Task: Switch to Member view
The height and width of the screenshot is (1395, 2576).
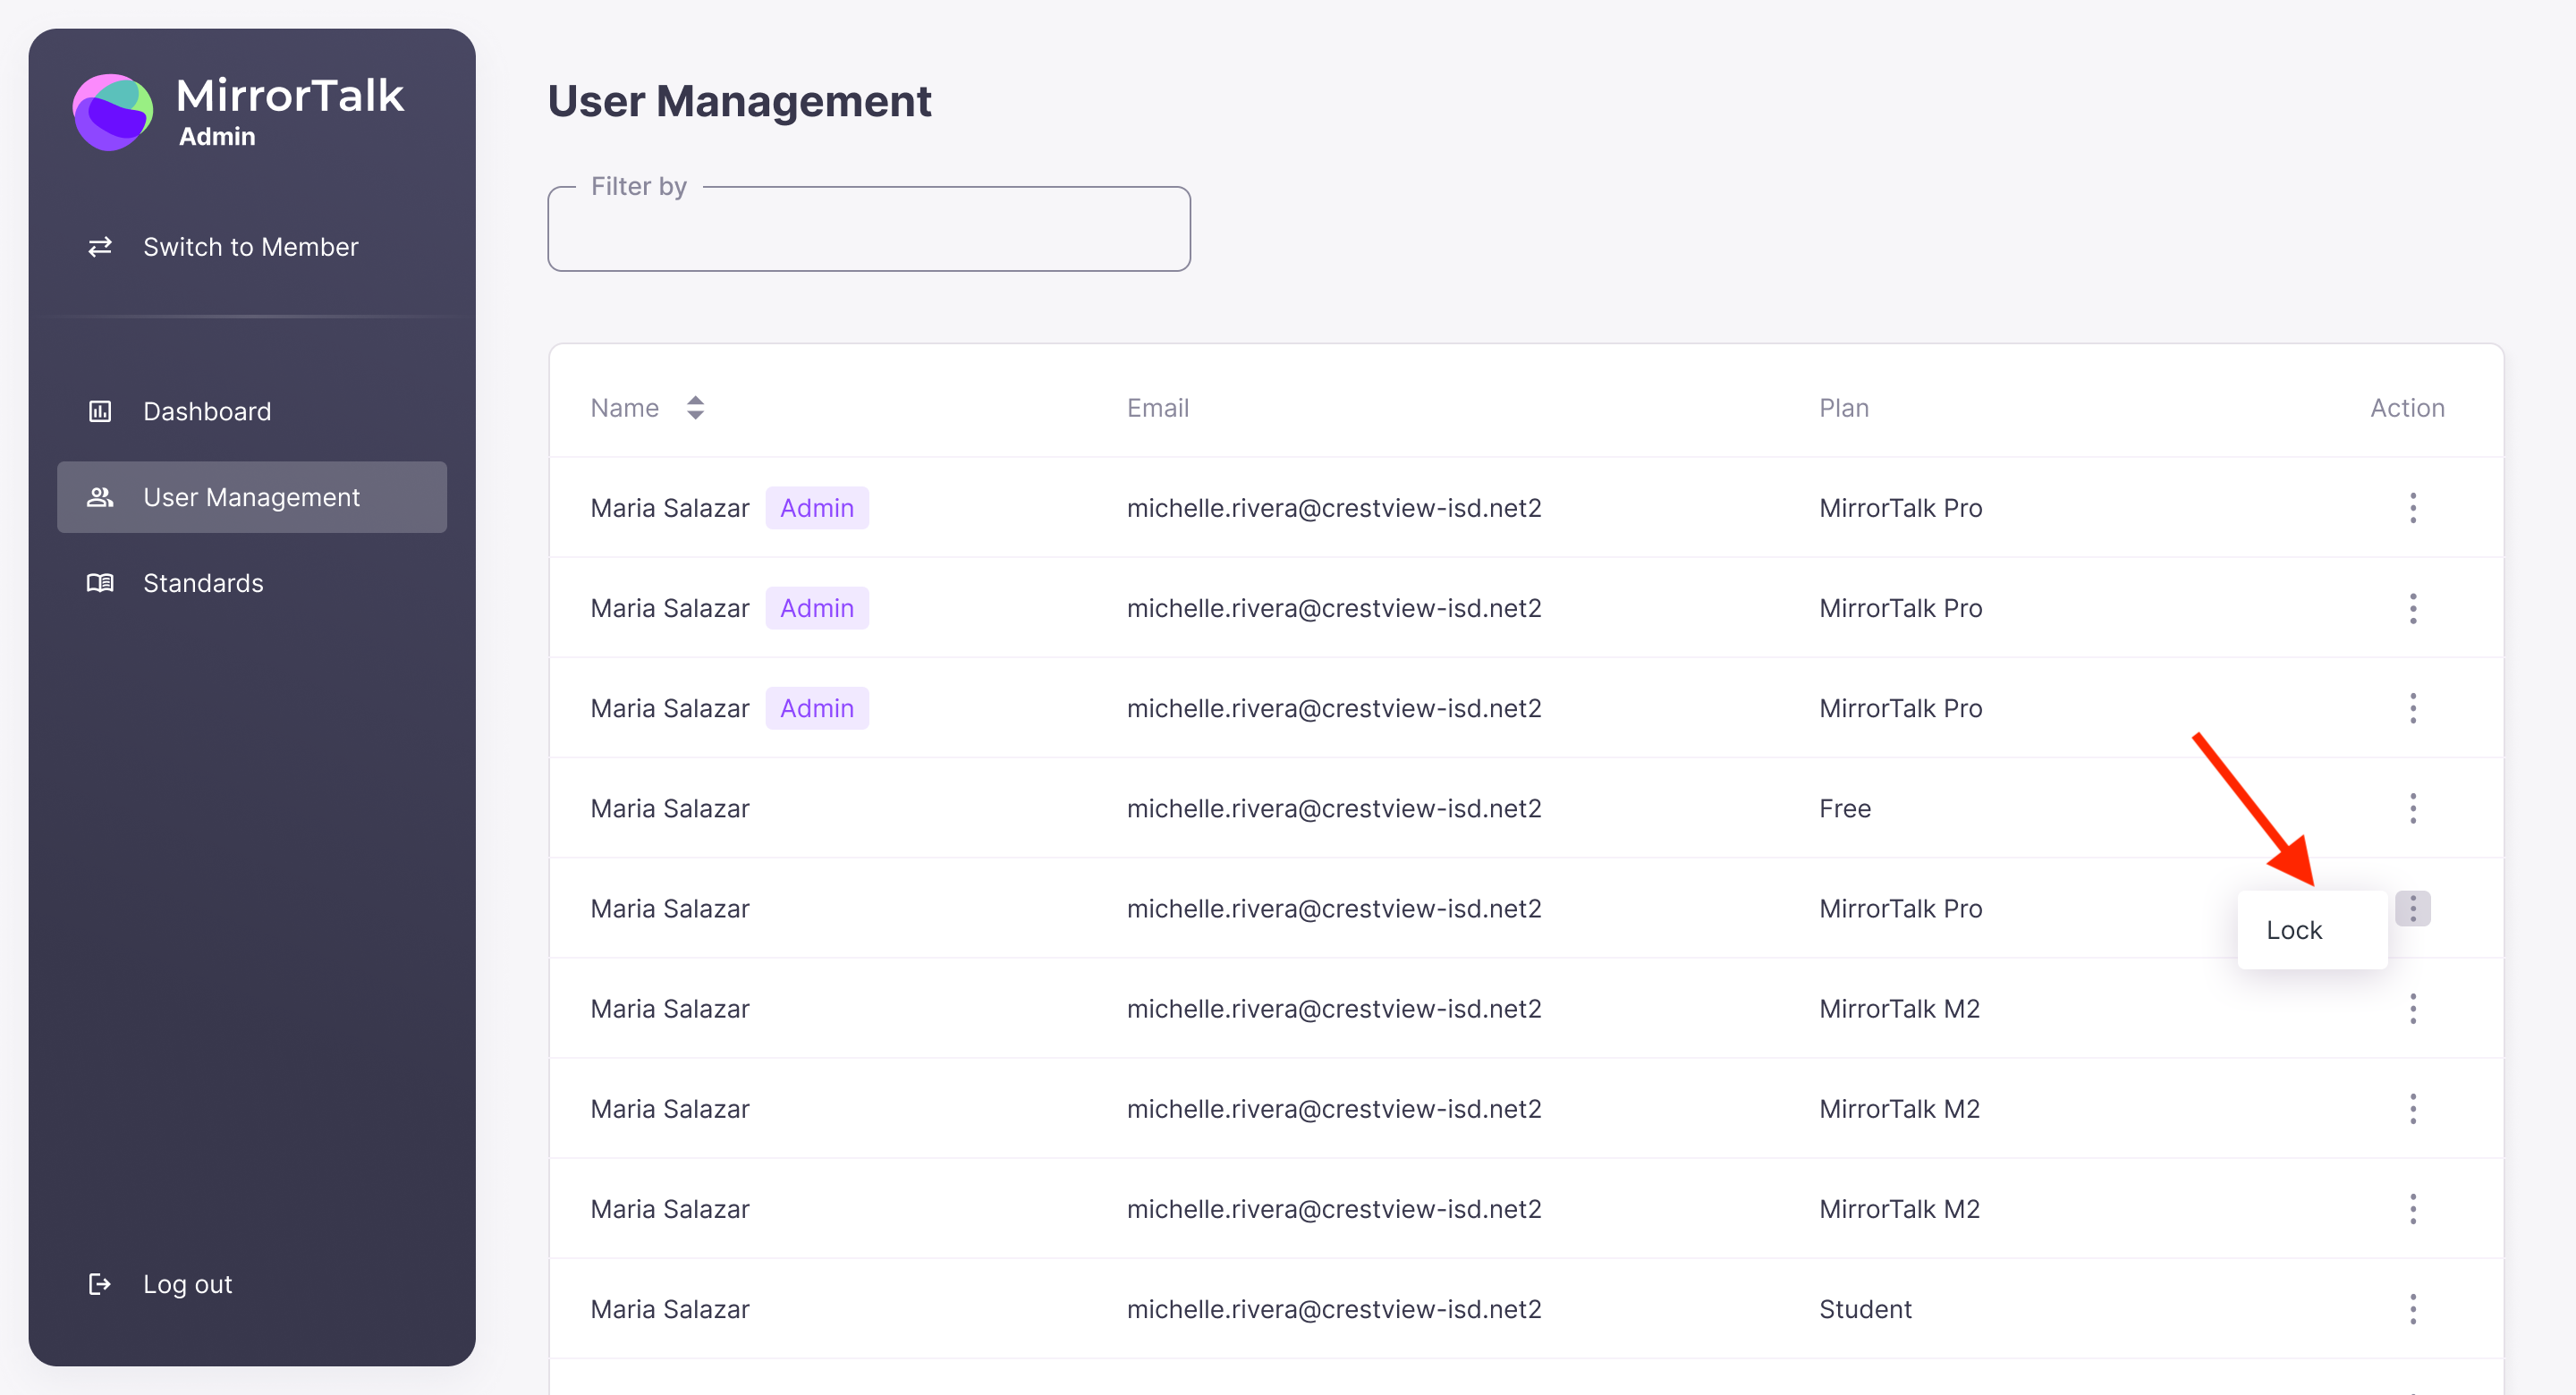Action: (x=251, y=247)
